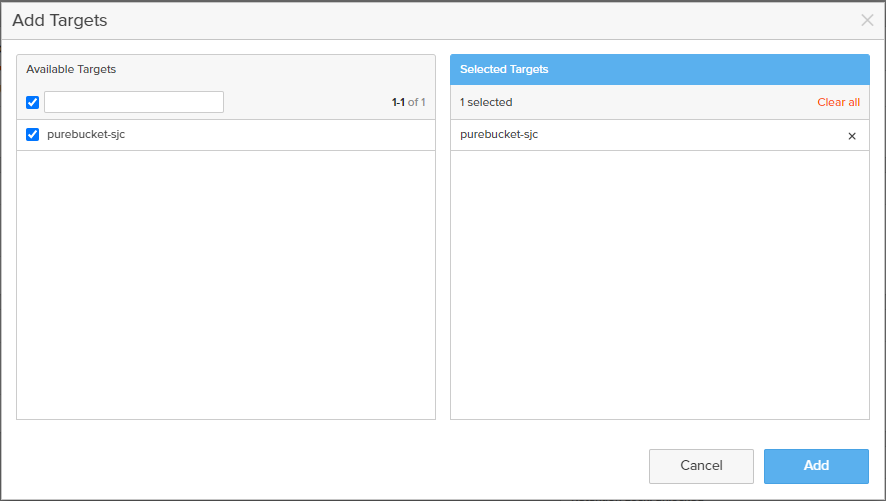Image resolution: width=886 pixels, height=501 pixels.
Task: Remove purebucket-sjc using its X icon
Action: (x=852, y=136)
